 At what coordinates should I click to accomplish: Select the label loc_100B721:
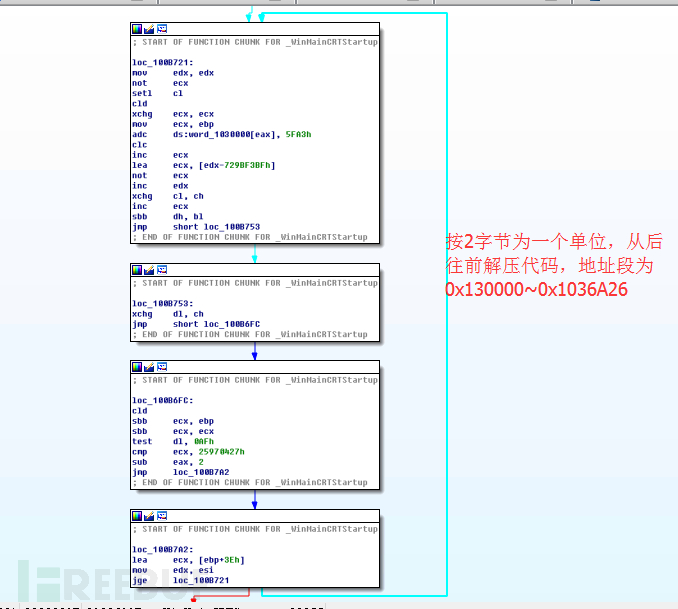163,62
